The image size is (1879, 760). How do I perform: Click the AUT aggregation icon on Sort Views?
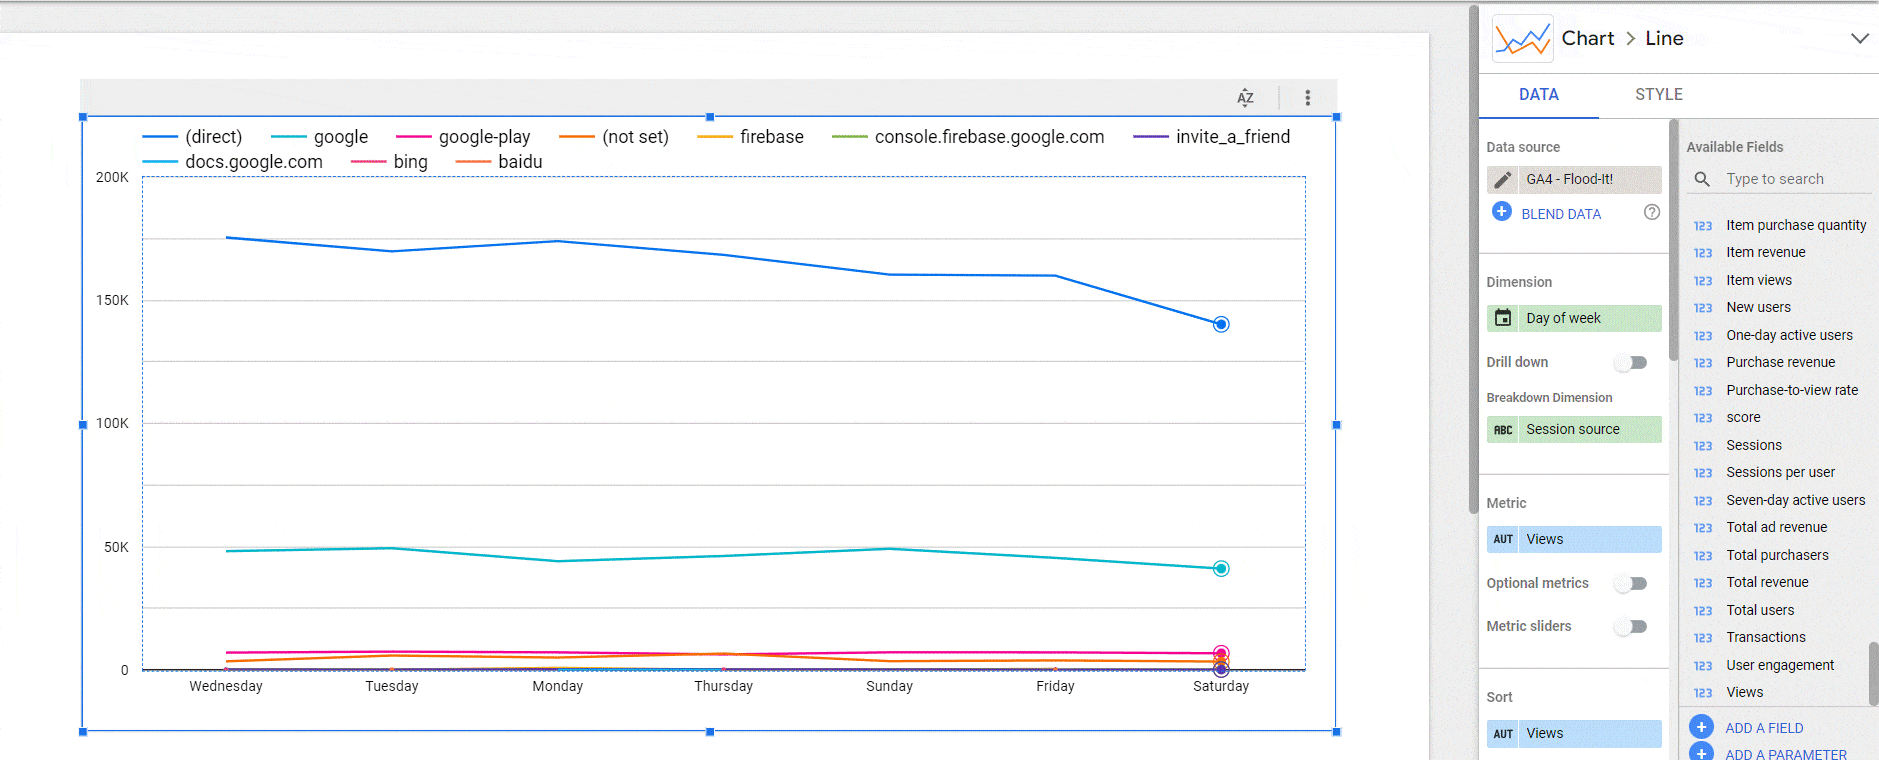1502,733
